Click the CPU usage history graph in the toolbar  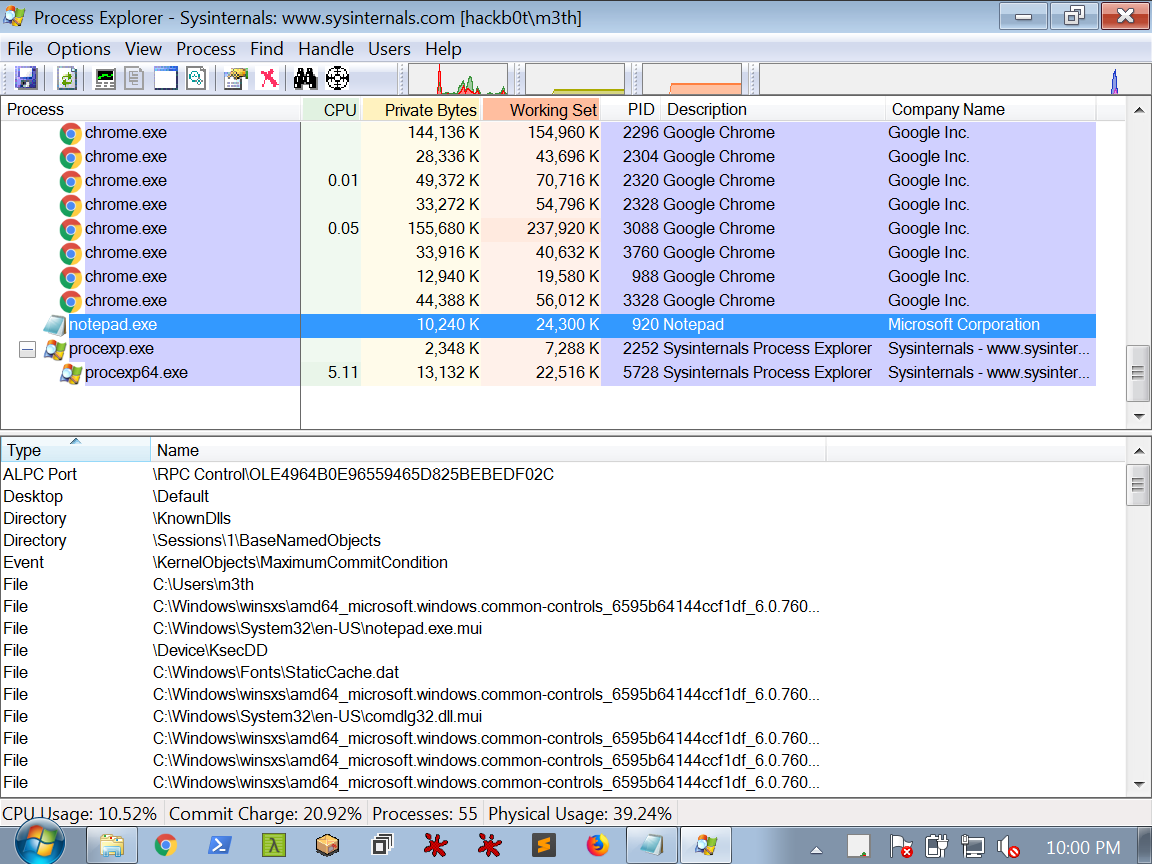tap(458, 79)
